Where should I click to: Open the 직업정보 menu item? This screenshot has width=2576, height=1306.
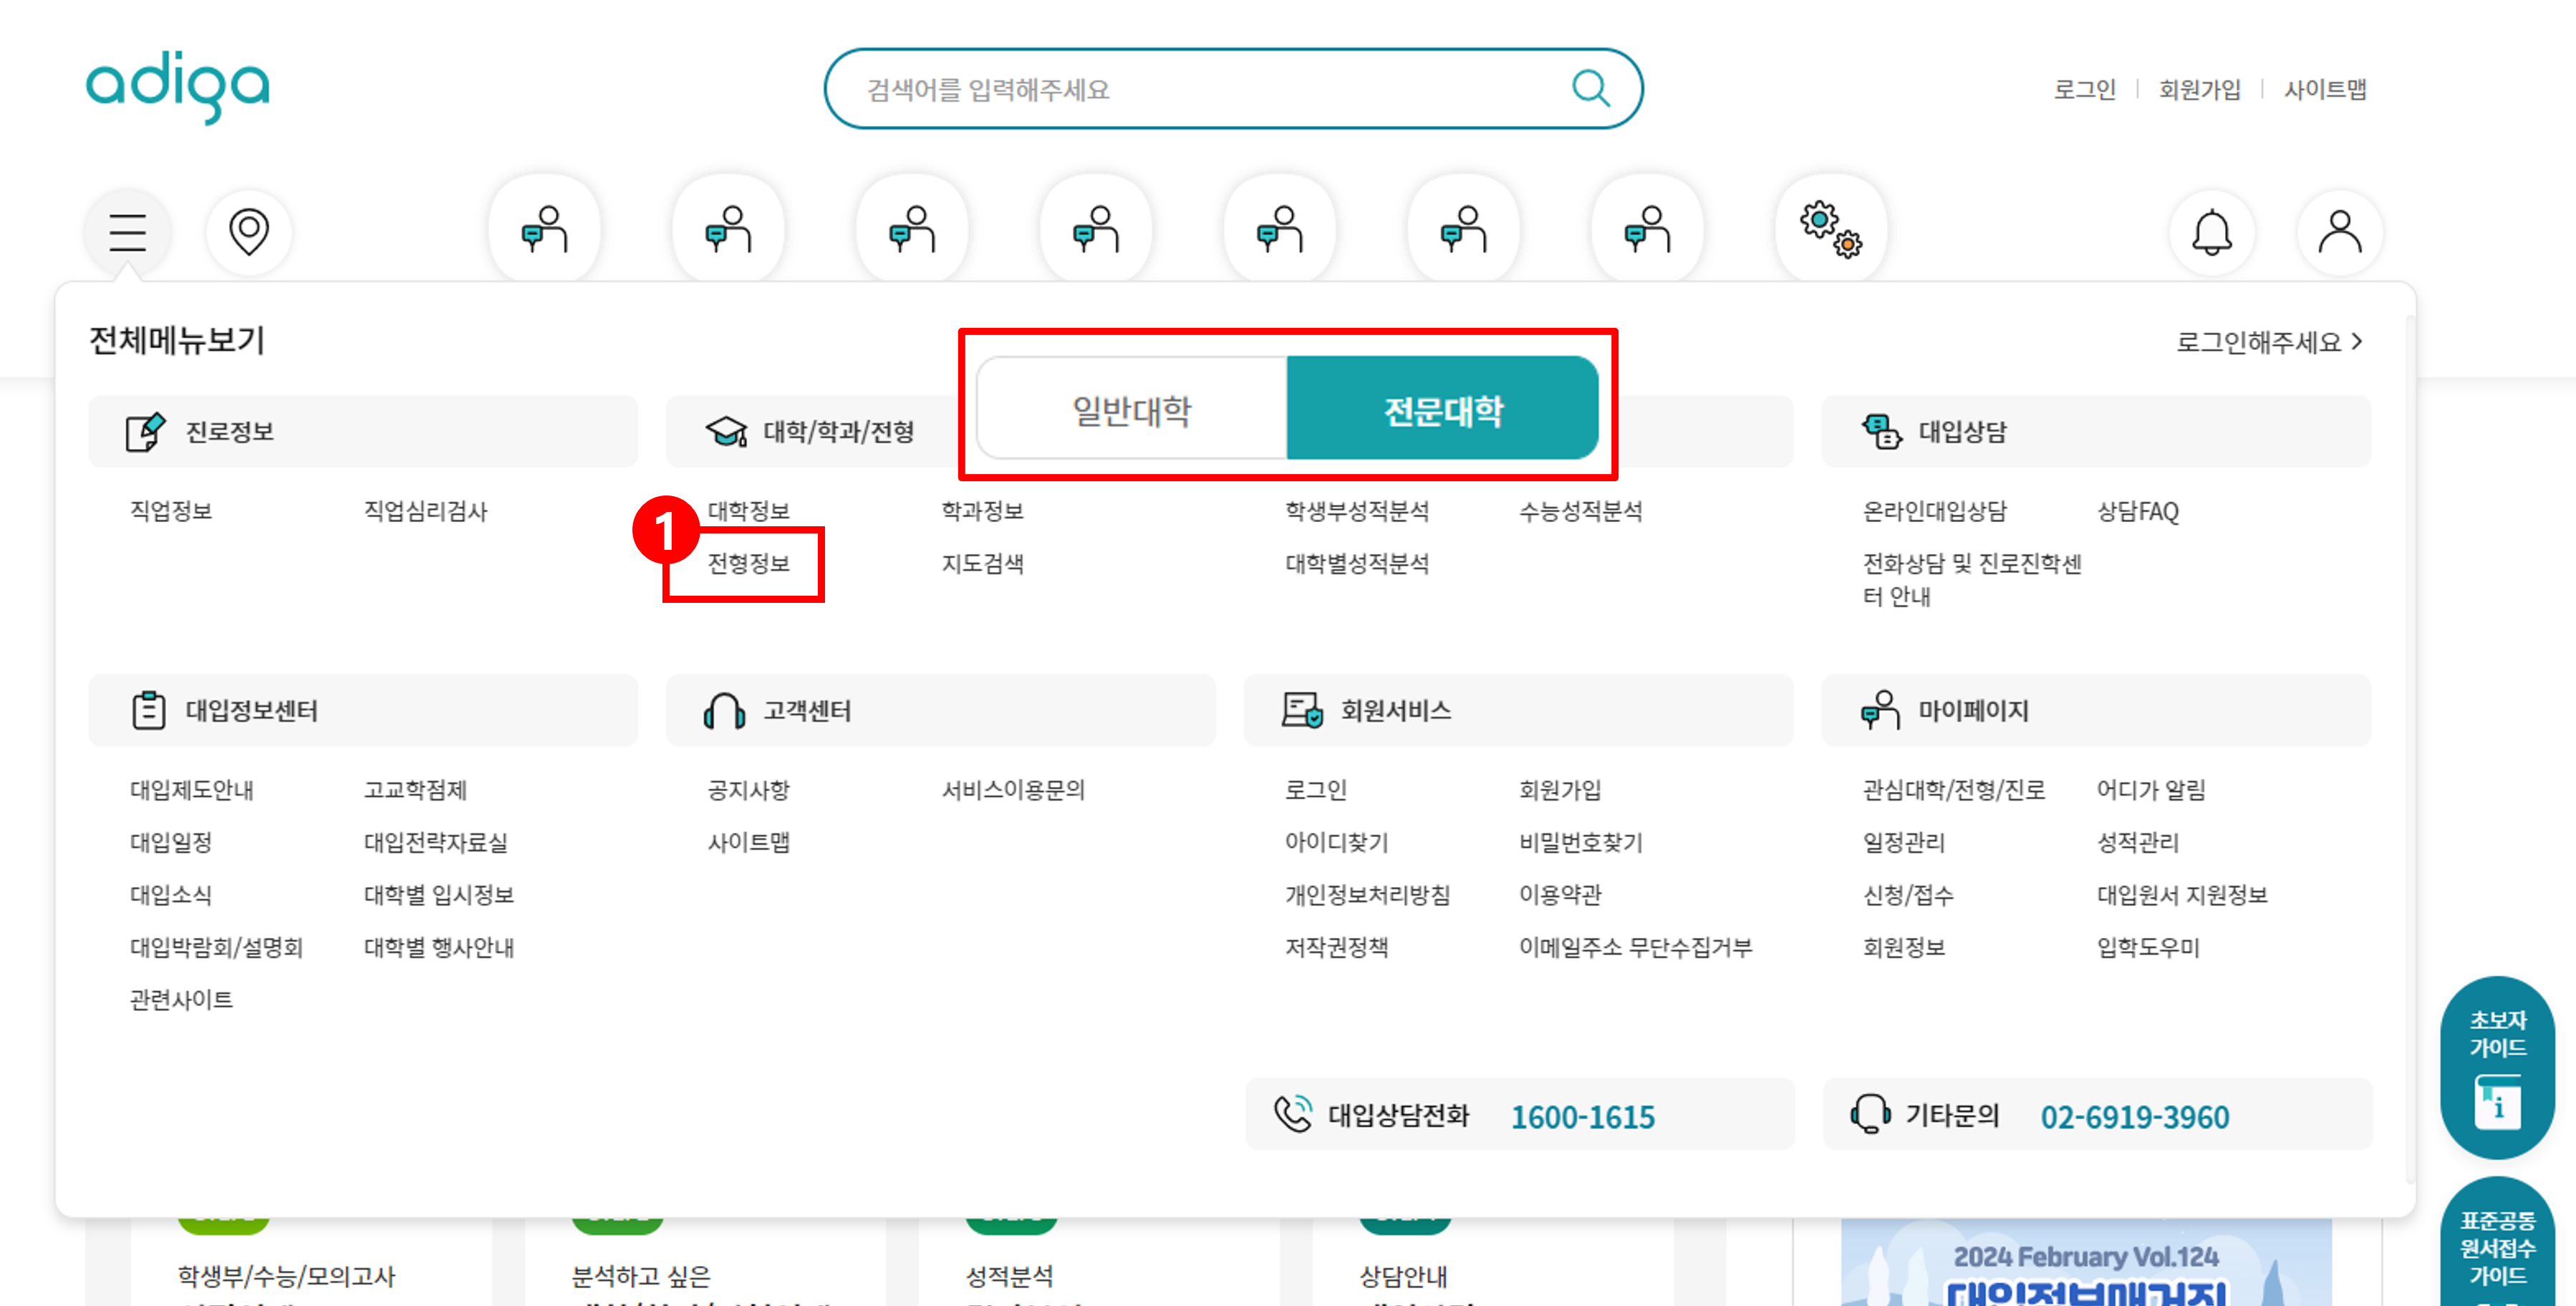click(x=171, y=512)
